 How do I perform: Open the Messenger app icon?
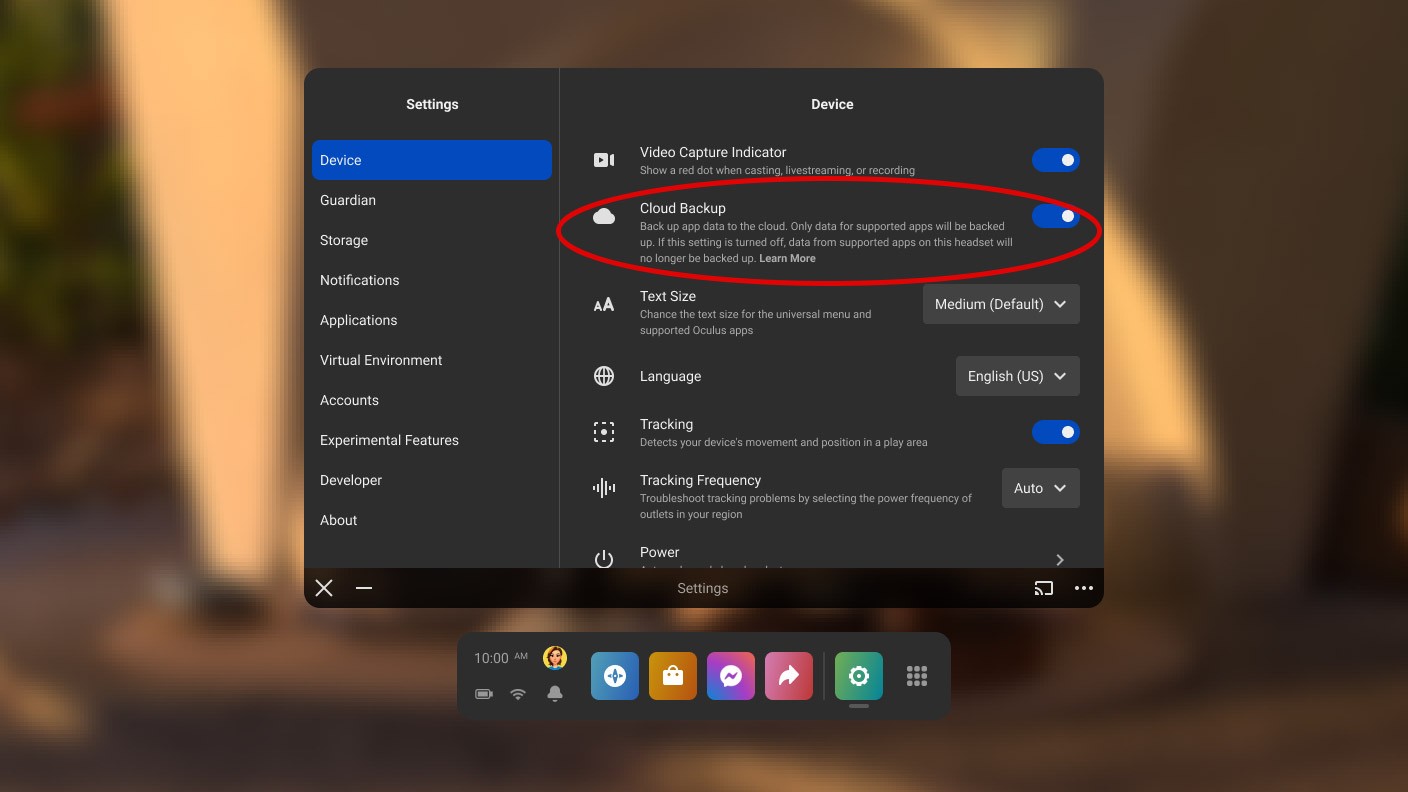[x=731, y=676]
